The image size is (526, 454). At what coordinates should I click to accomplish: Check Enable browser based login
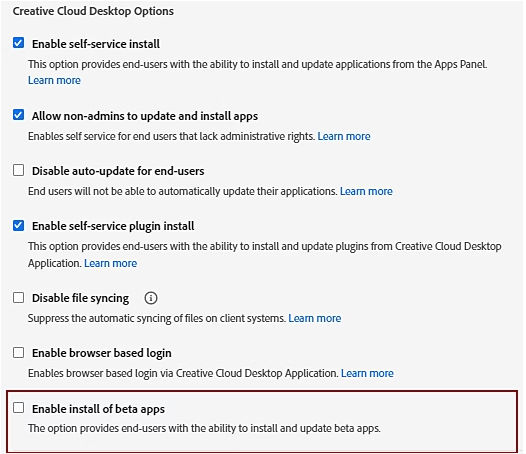pos(18,353)
